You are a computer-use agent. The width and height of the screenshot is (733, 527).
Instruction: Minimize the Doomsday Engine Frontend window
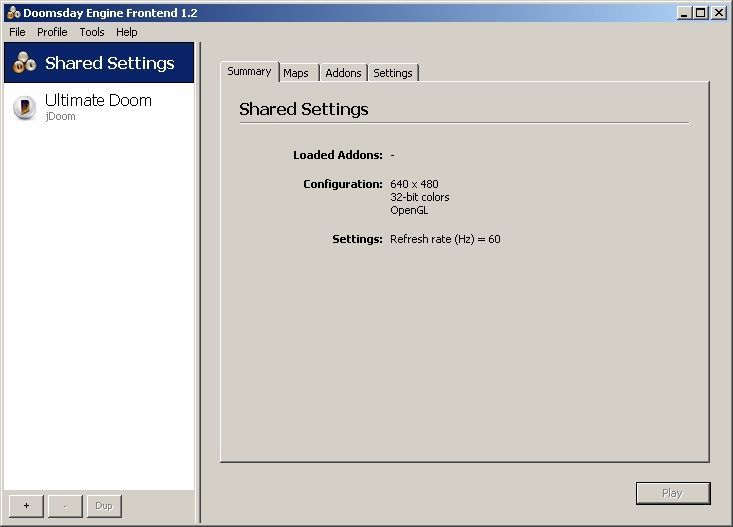point(684,13)
